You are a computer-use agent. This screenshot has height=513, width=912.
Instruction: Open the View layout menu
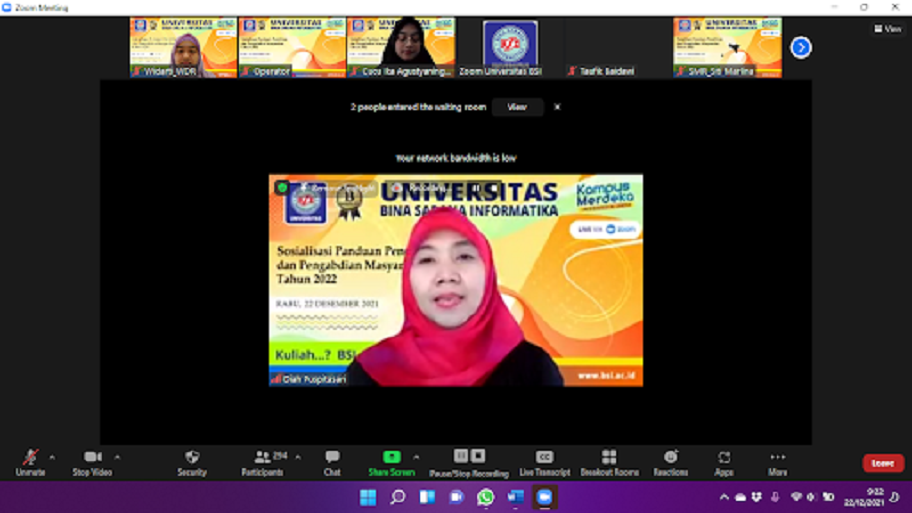(x=888, y=28)
